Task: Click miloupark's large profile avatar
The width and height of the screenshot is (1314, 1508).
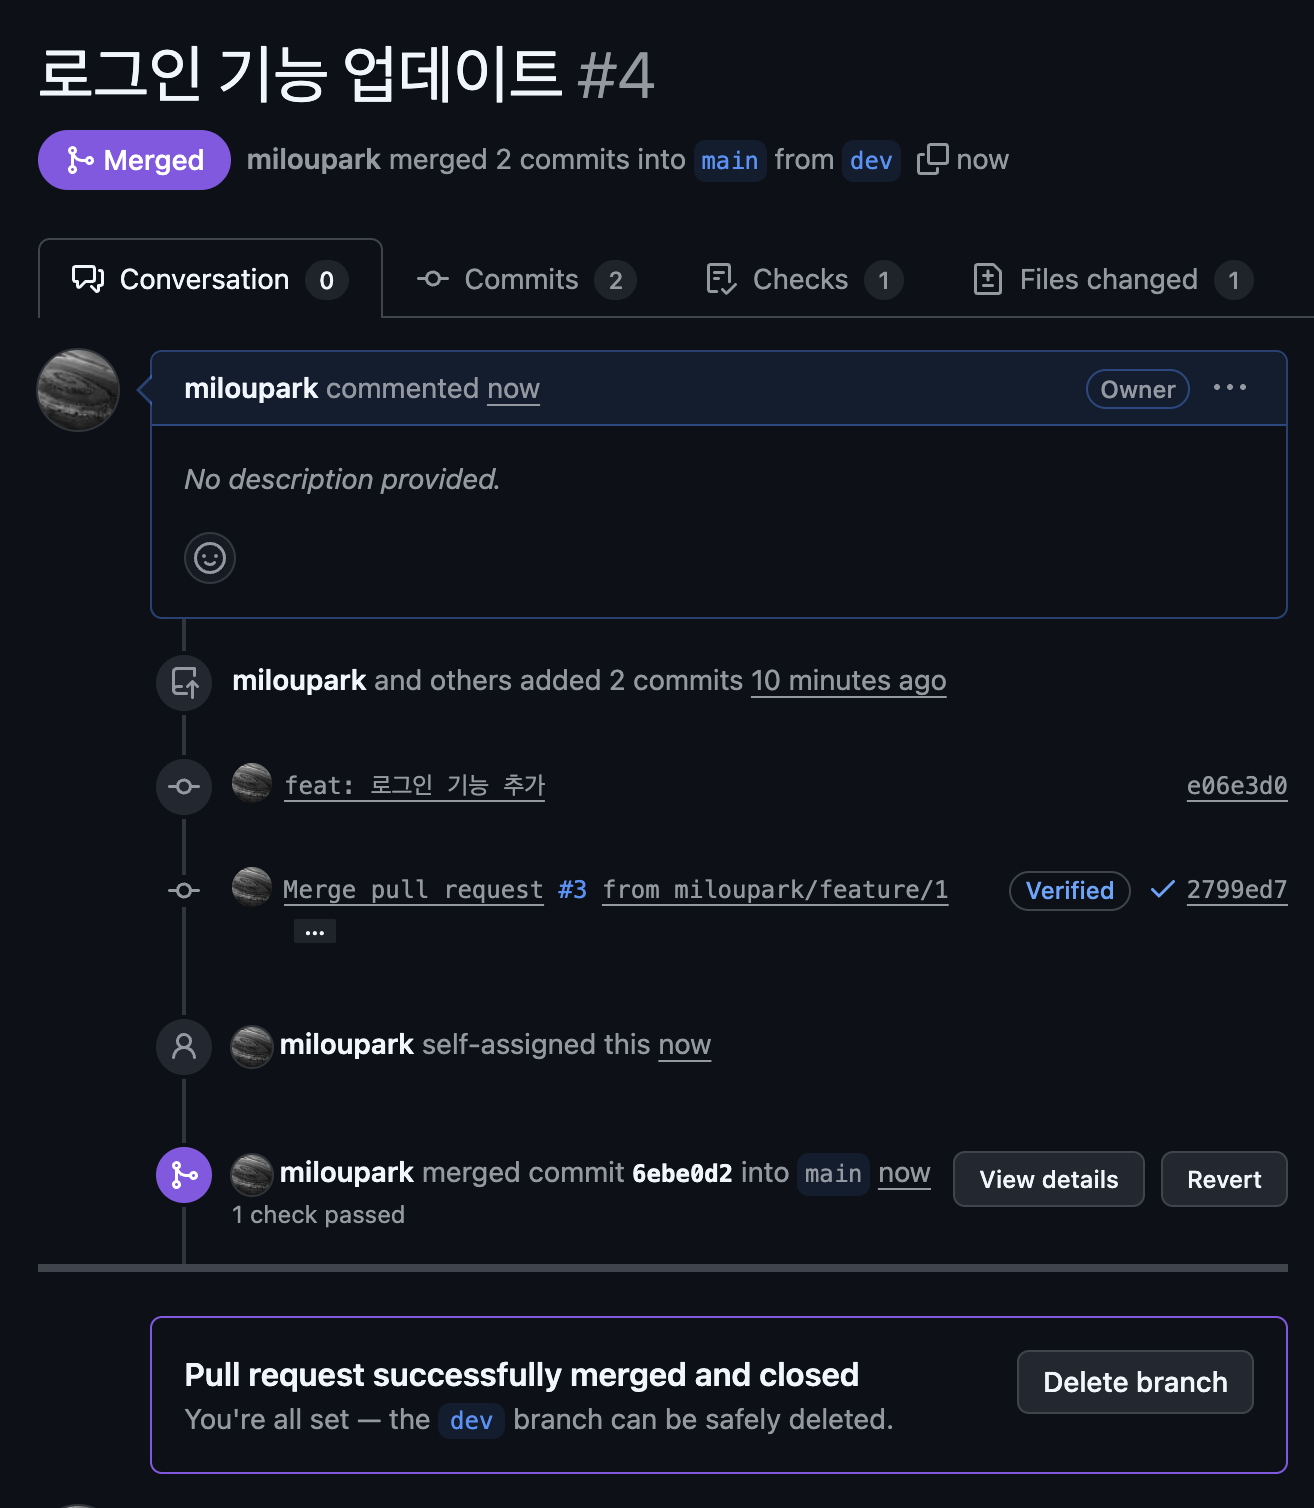Action: coord(78,390)
